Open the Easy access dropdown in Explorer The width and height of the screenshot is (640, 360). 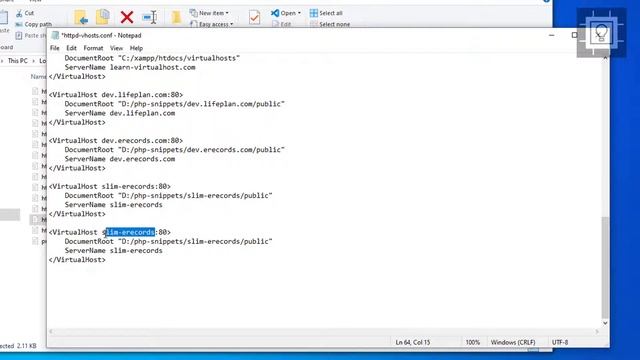212,24
